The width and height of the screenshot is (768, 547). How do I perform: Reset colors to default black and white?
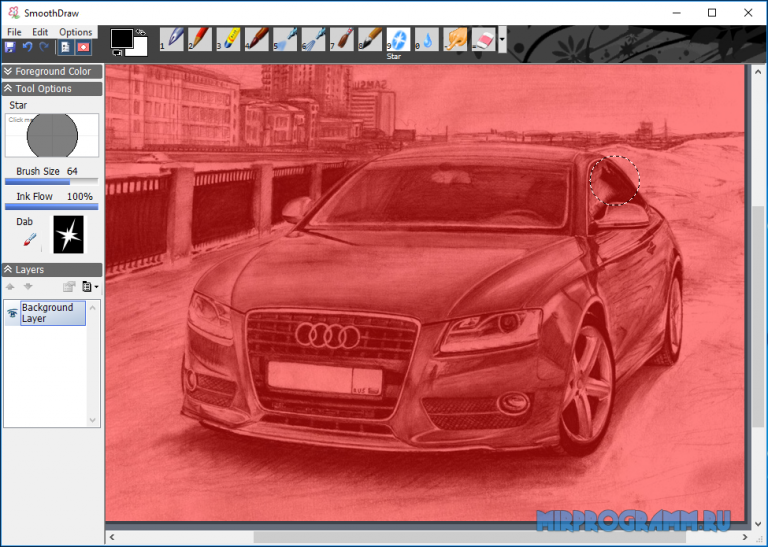tap(117, 52)
